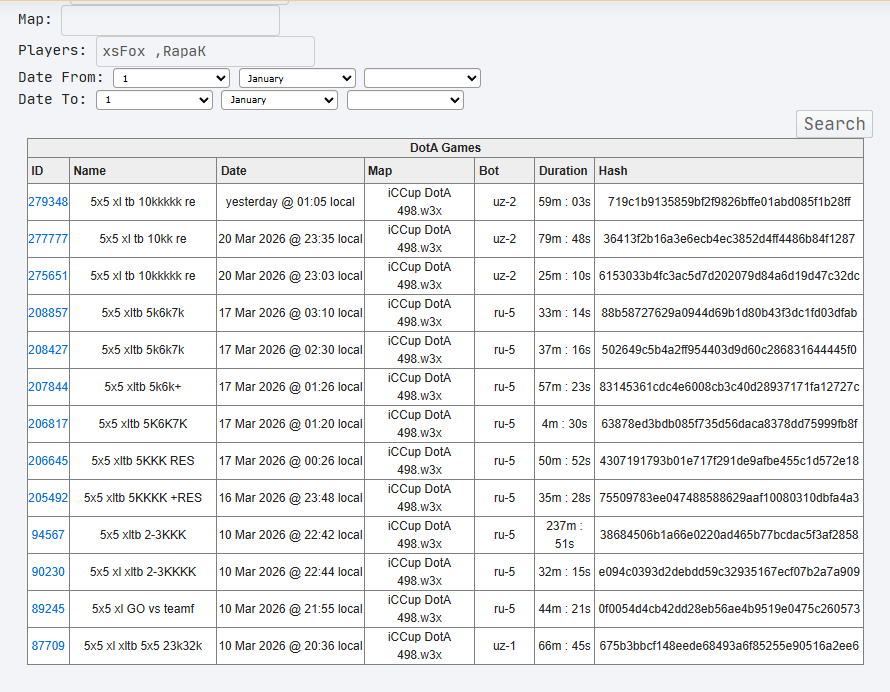Select game name '5x5 xl tb 10kk re'
This screenshot has height=692, width=890.
point(143,239)
